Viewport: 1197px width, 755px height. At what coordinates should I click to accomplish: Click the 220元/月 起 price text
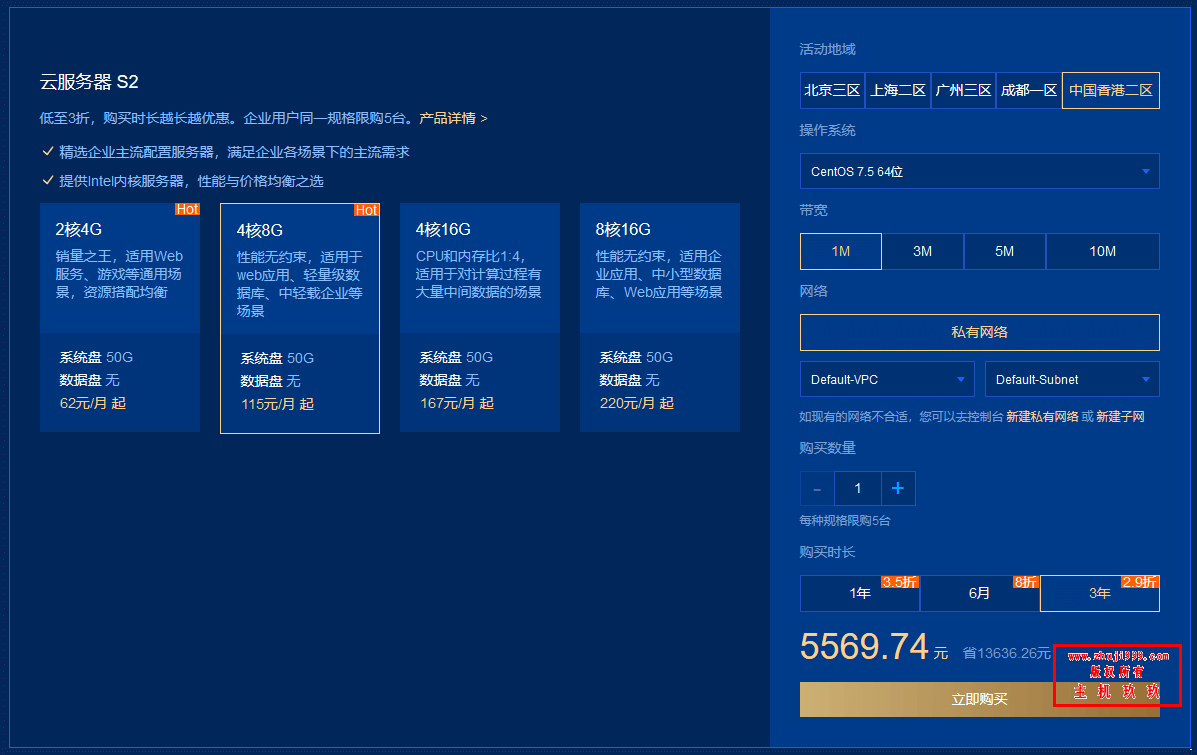coord(637,403)
